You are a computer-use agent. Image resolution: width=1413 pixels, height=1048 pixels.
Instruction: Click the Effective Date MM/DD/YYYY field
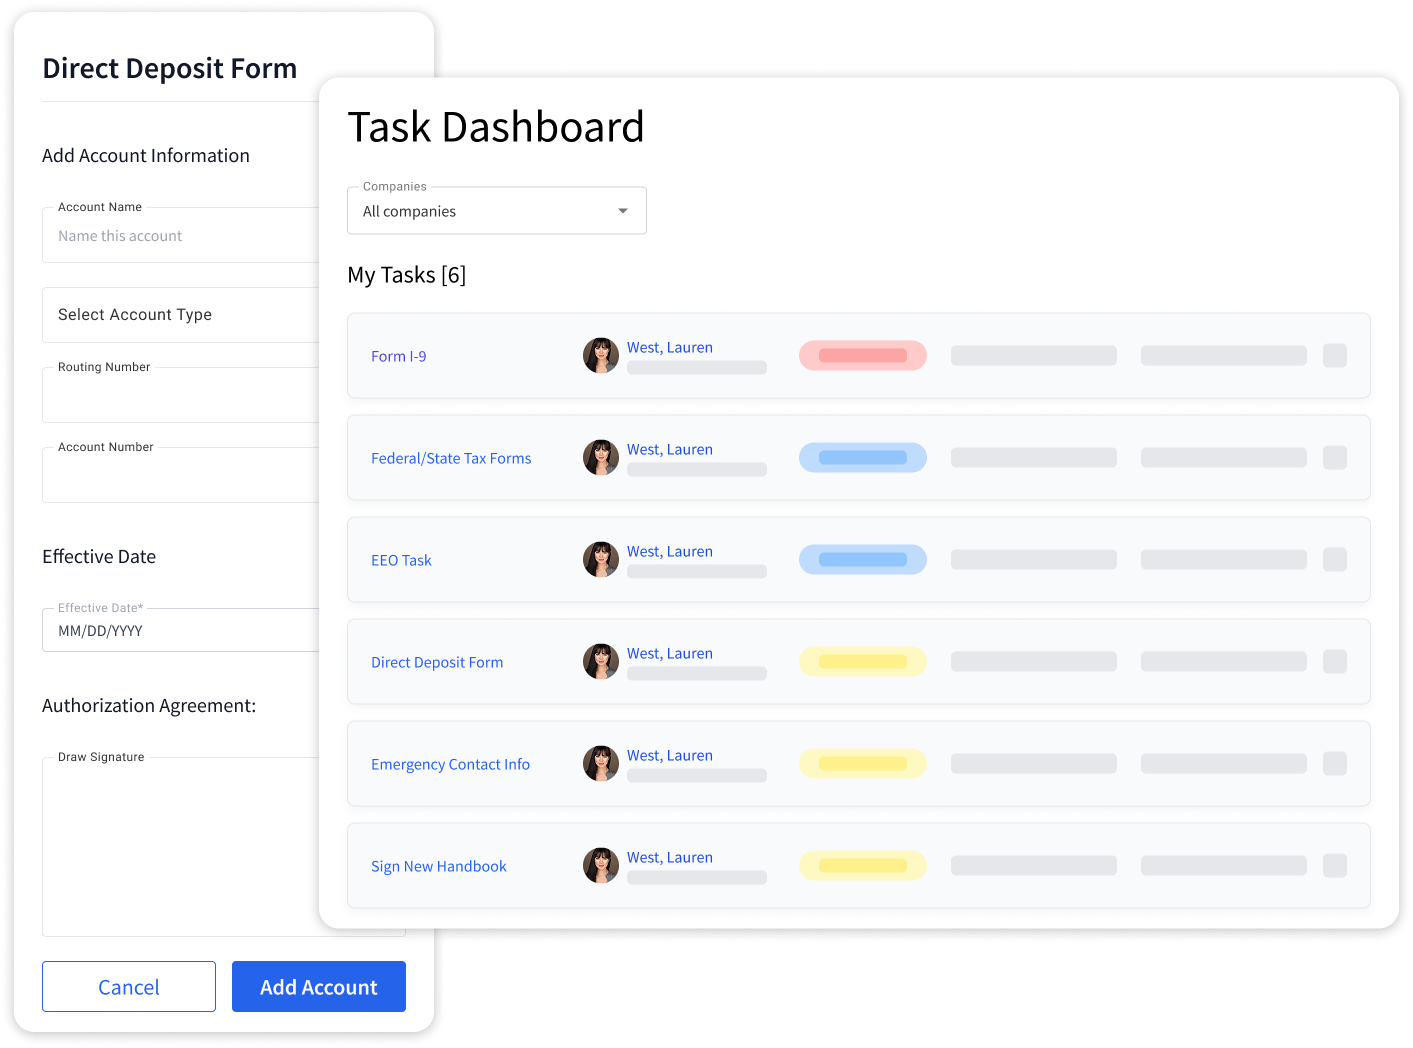coord(180,631)
